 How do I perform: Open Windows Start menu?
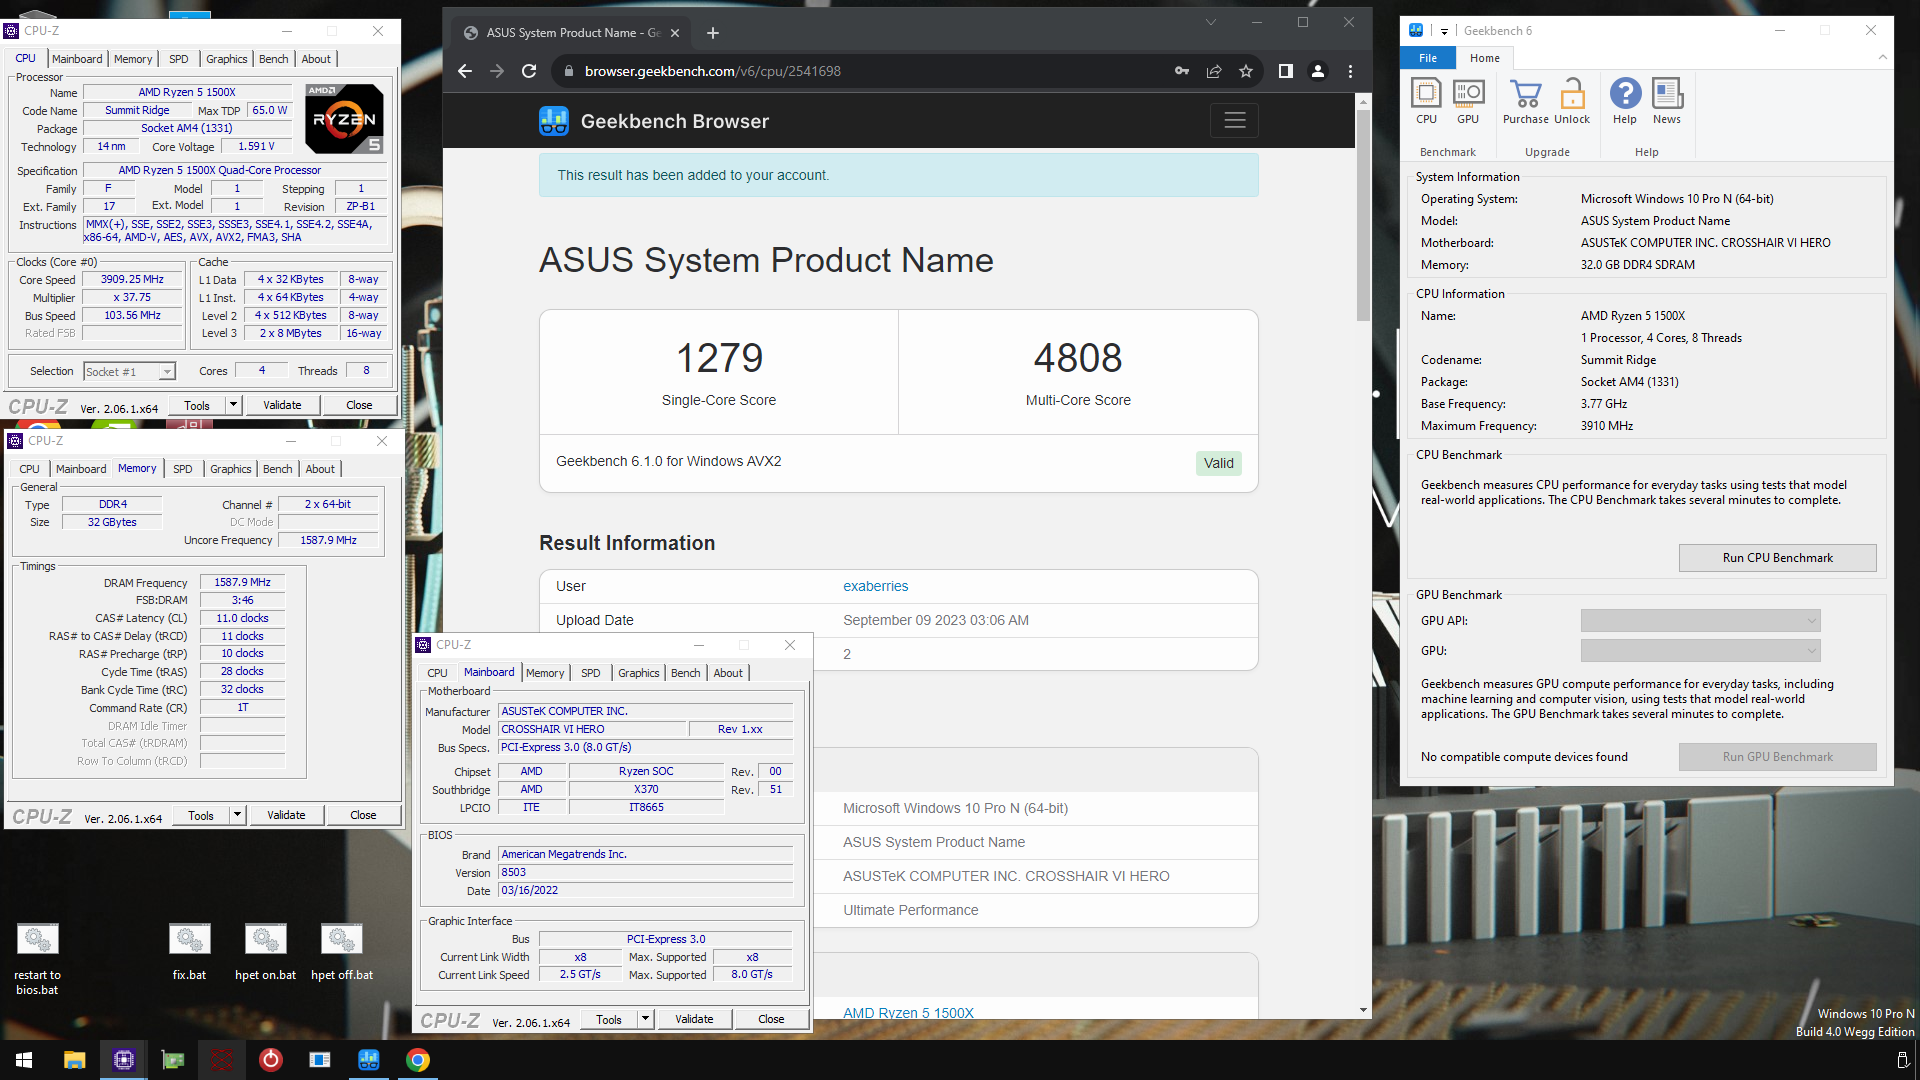tap(24, 1060)
